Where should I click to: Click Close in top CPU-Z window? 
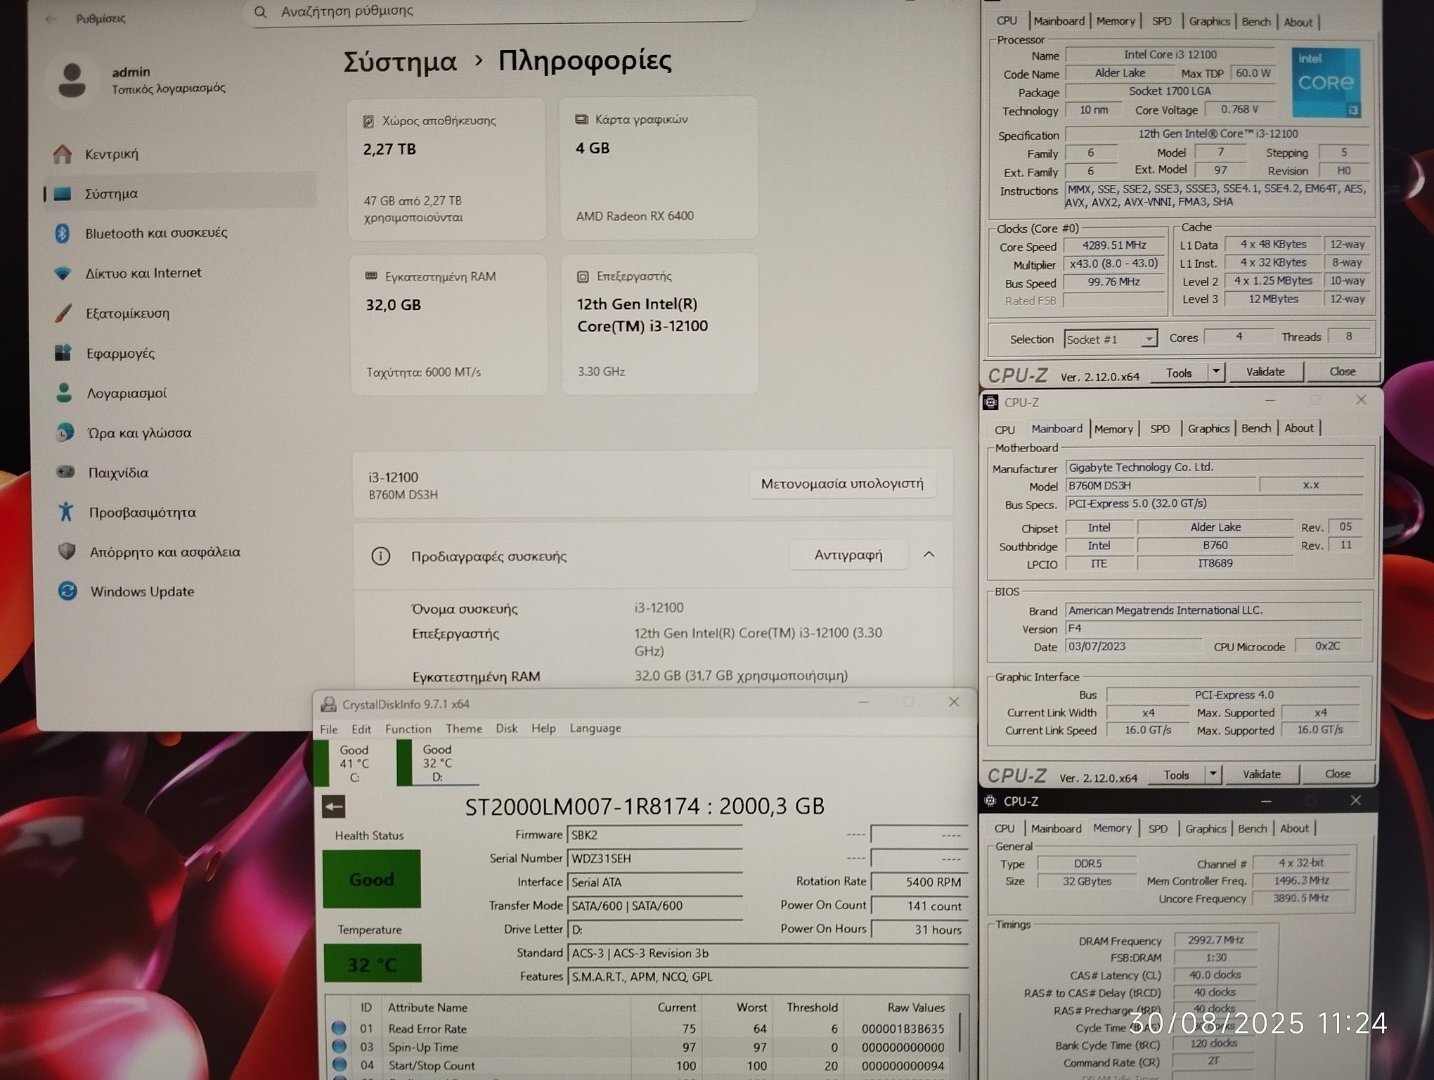pos(1342,372)
